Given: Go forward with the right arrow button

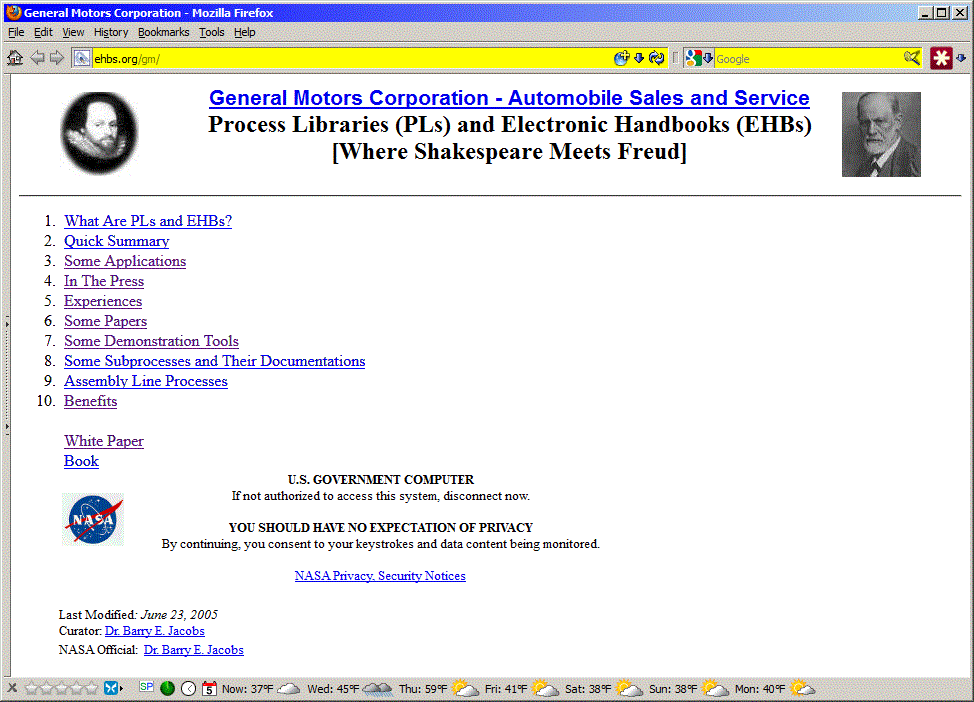Looking at the screenshot, I should pos(57,58).
